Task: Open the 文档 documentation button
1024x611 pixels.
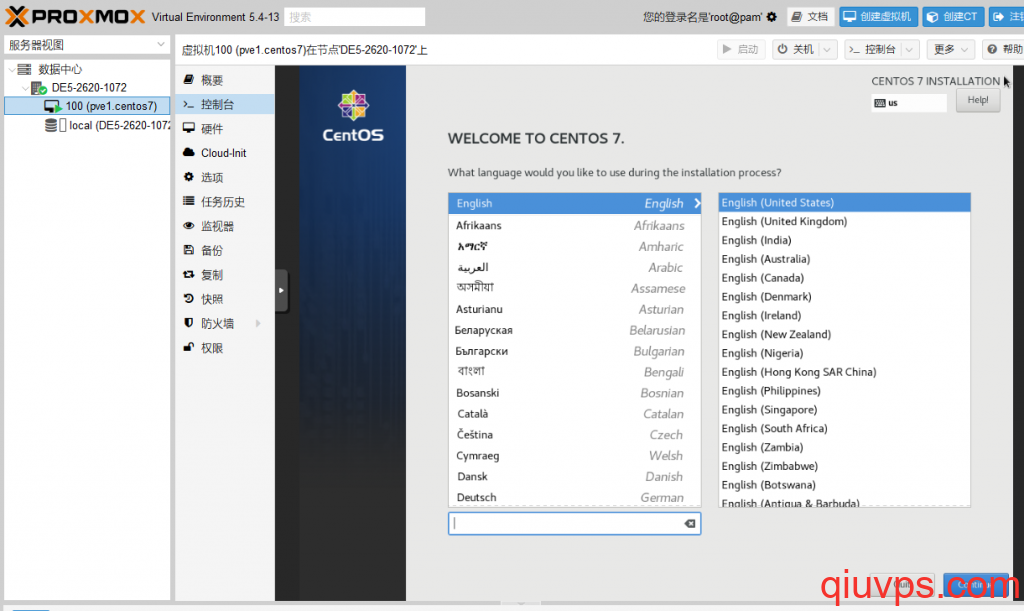Action: coord(811,17)
